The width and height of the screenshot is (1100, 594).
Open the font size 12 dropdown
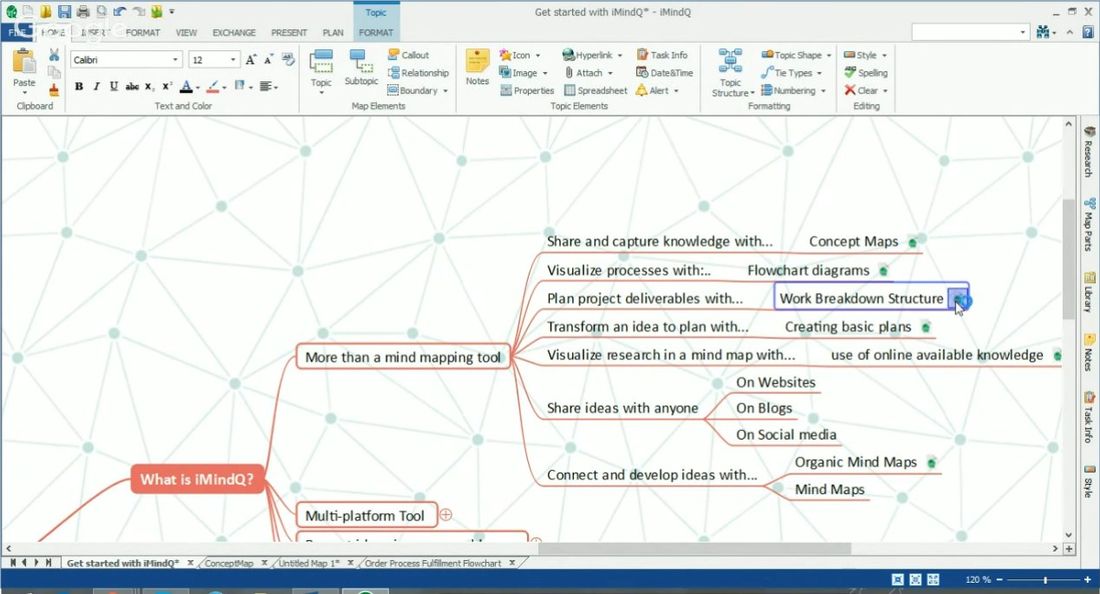click(233, 60)
